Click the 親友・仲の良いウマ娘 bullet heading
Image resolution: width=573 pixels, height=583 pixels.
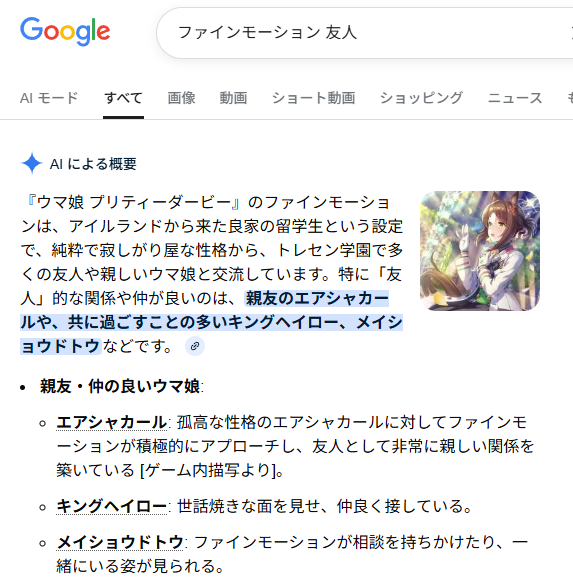point(120,386)
